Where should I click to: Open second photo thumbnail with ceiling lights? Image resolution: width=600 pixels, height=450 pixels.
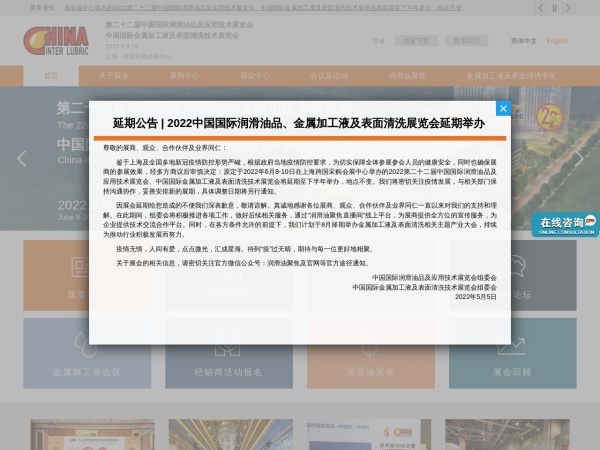pyautogui.click(x=231, y=434)
